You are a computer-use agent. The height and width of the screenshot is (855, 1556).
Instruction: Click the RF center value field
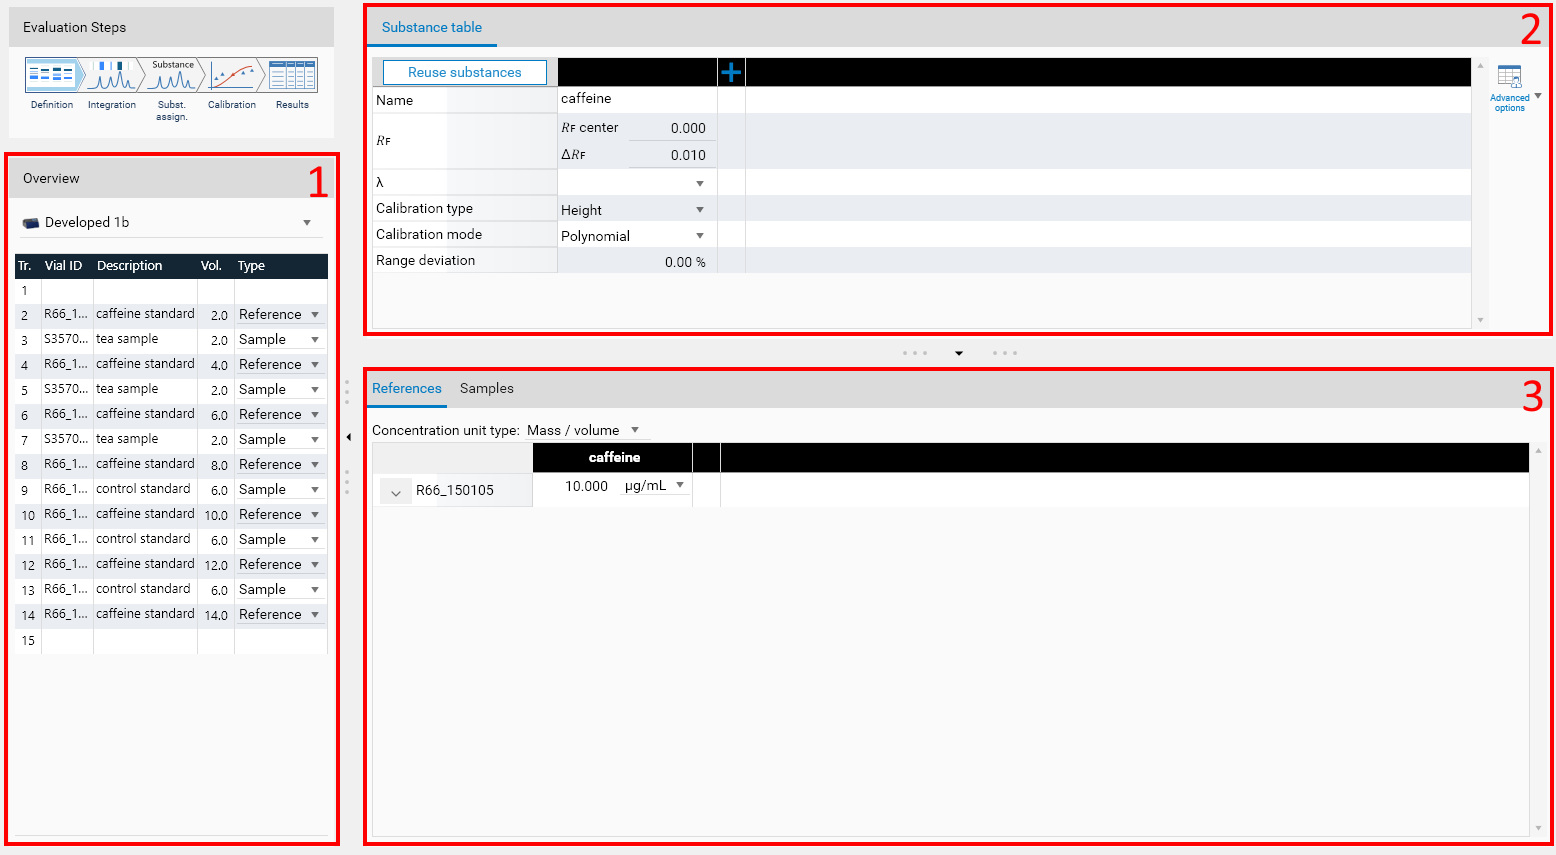(x=670, y=128)
